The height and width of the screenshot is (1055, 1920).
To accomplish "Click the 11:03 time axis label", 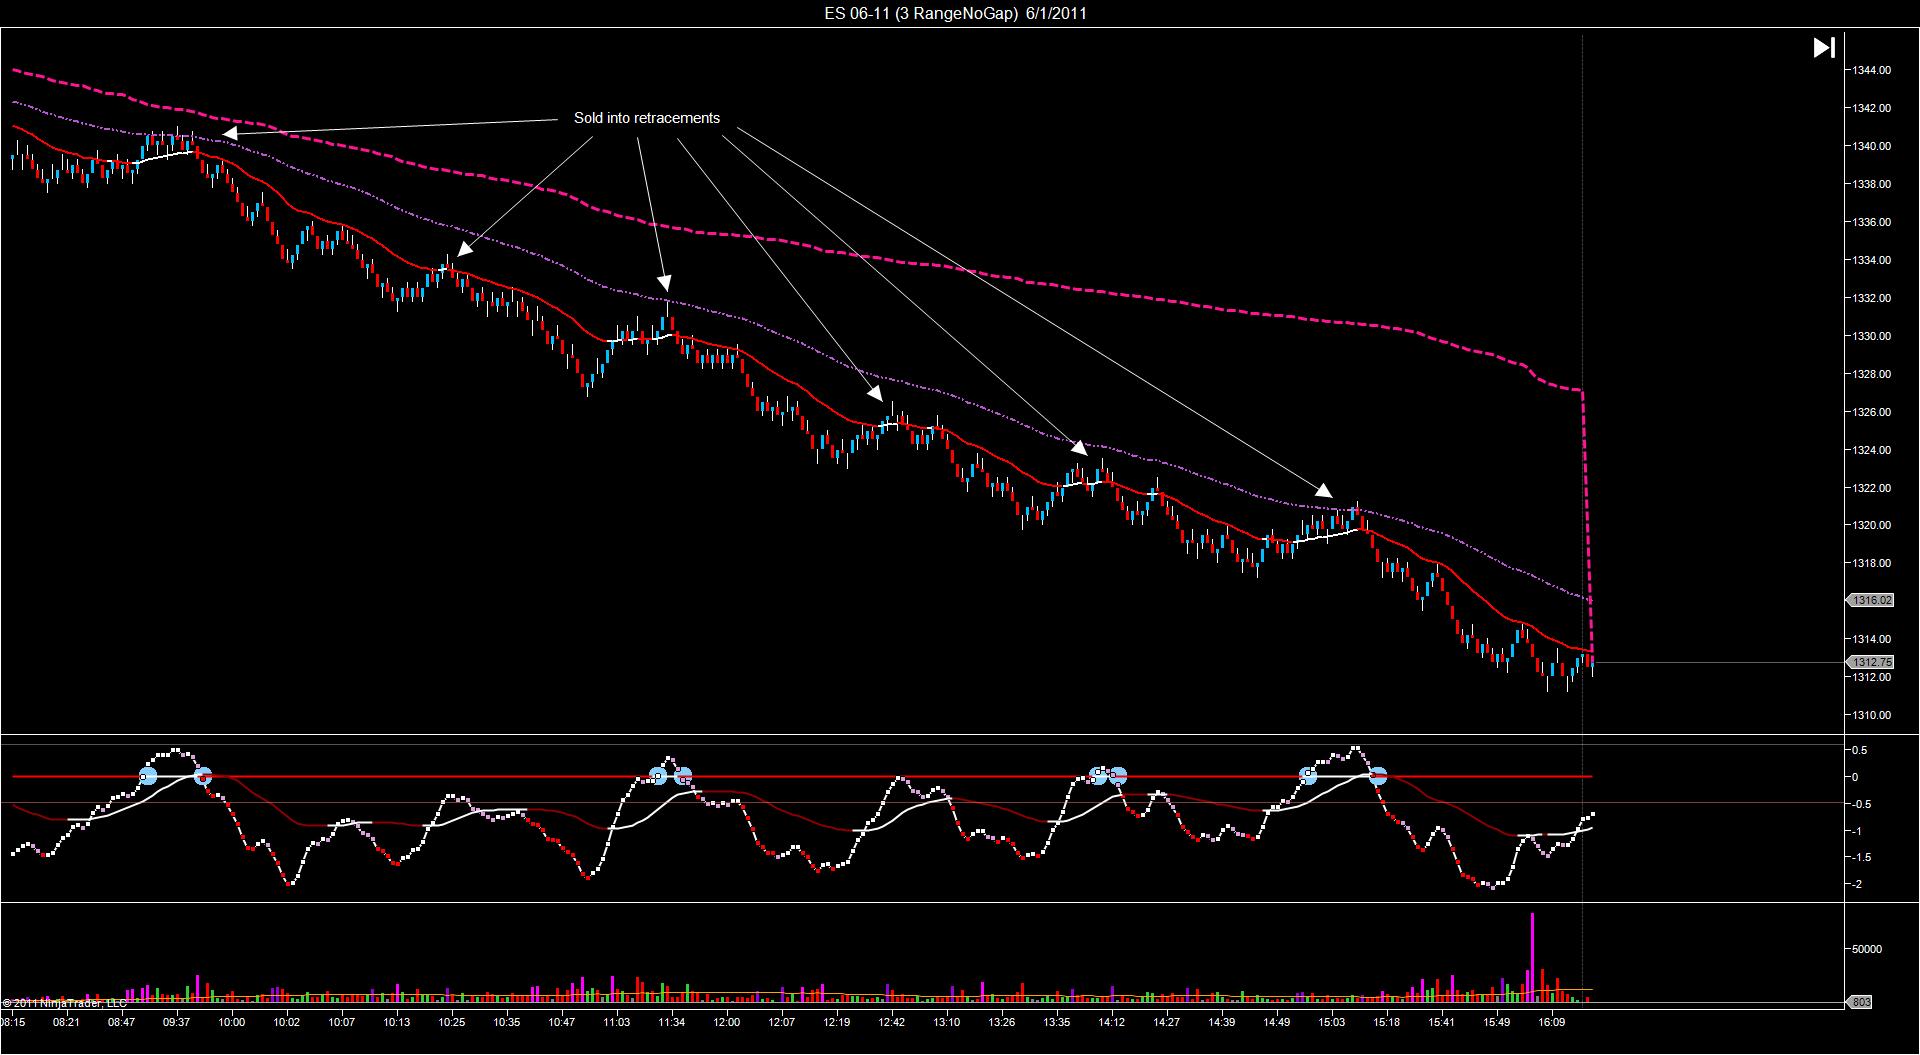I will (616, 1022).
